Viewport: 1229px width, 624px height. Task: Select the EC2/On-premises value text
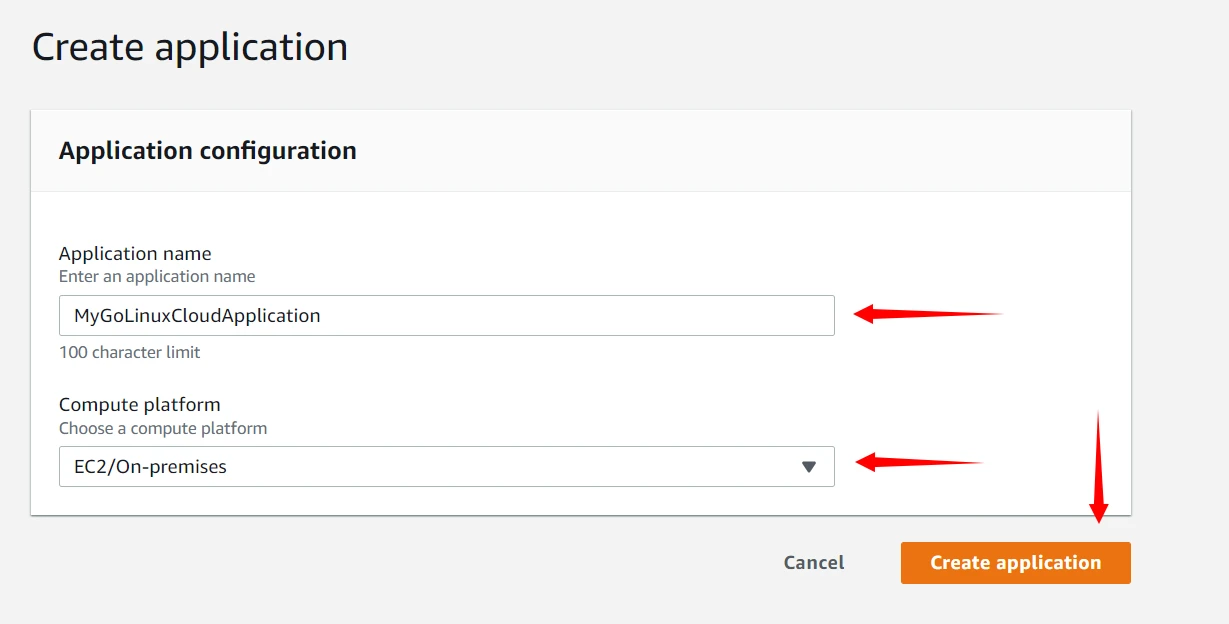150,467
